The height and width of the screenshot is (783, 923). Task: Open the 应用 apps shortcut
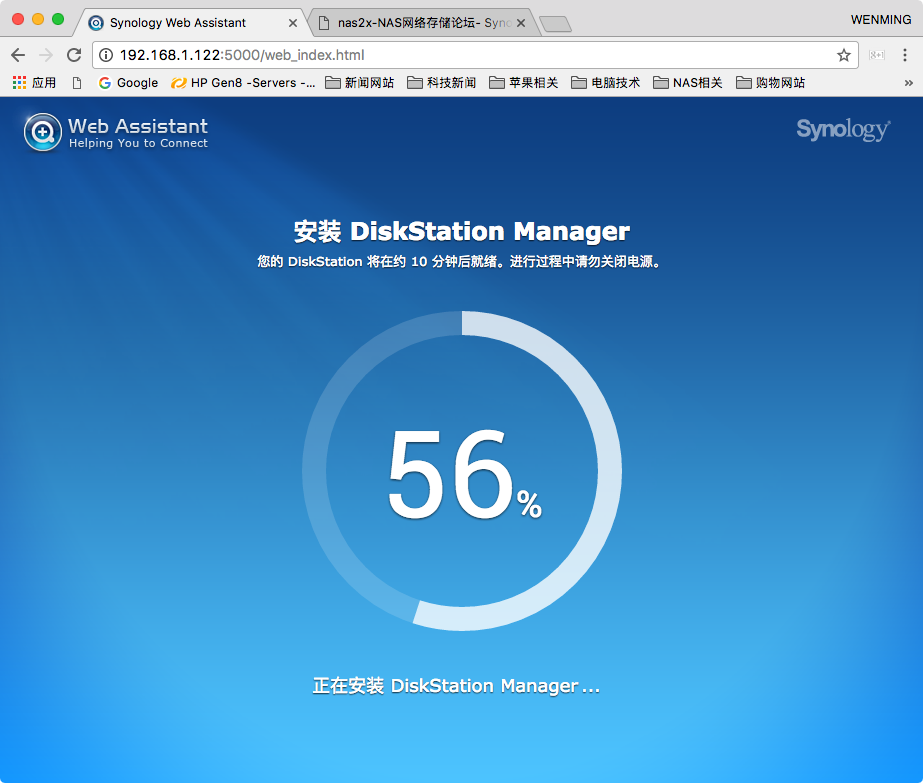[34, 83]
